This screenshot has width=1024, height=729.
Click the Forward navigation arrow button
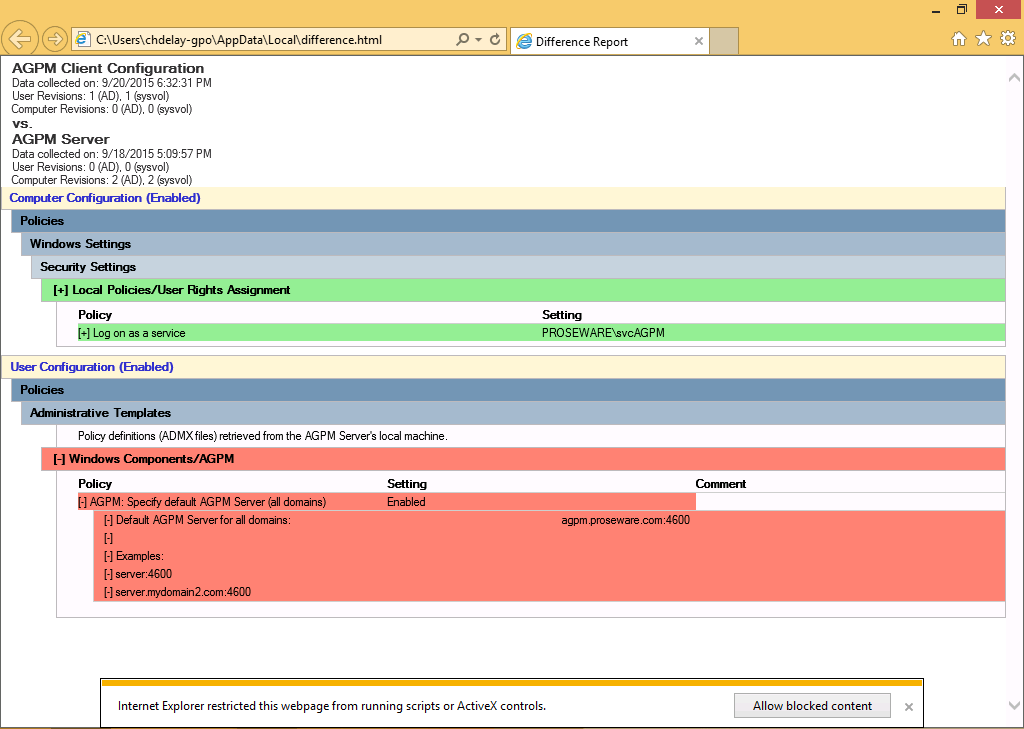tap(55, 39)
